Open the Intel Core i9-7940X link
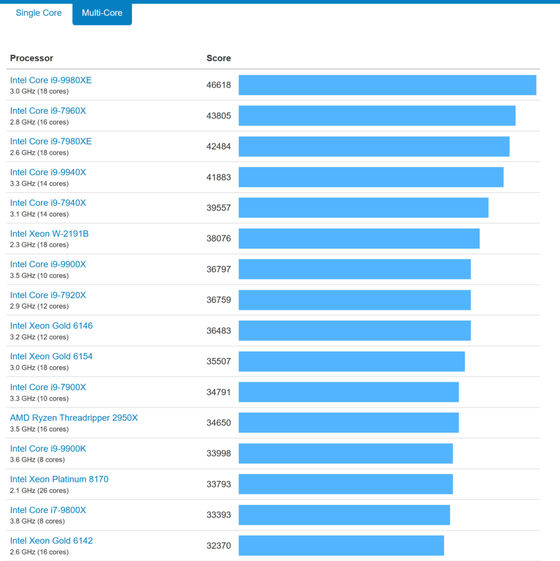The width and height of the screenshot is (560, 561). click(48, 203)
